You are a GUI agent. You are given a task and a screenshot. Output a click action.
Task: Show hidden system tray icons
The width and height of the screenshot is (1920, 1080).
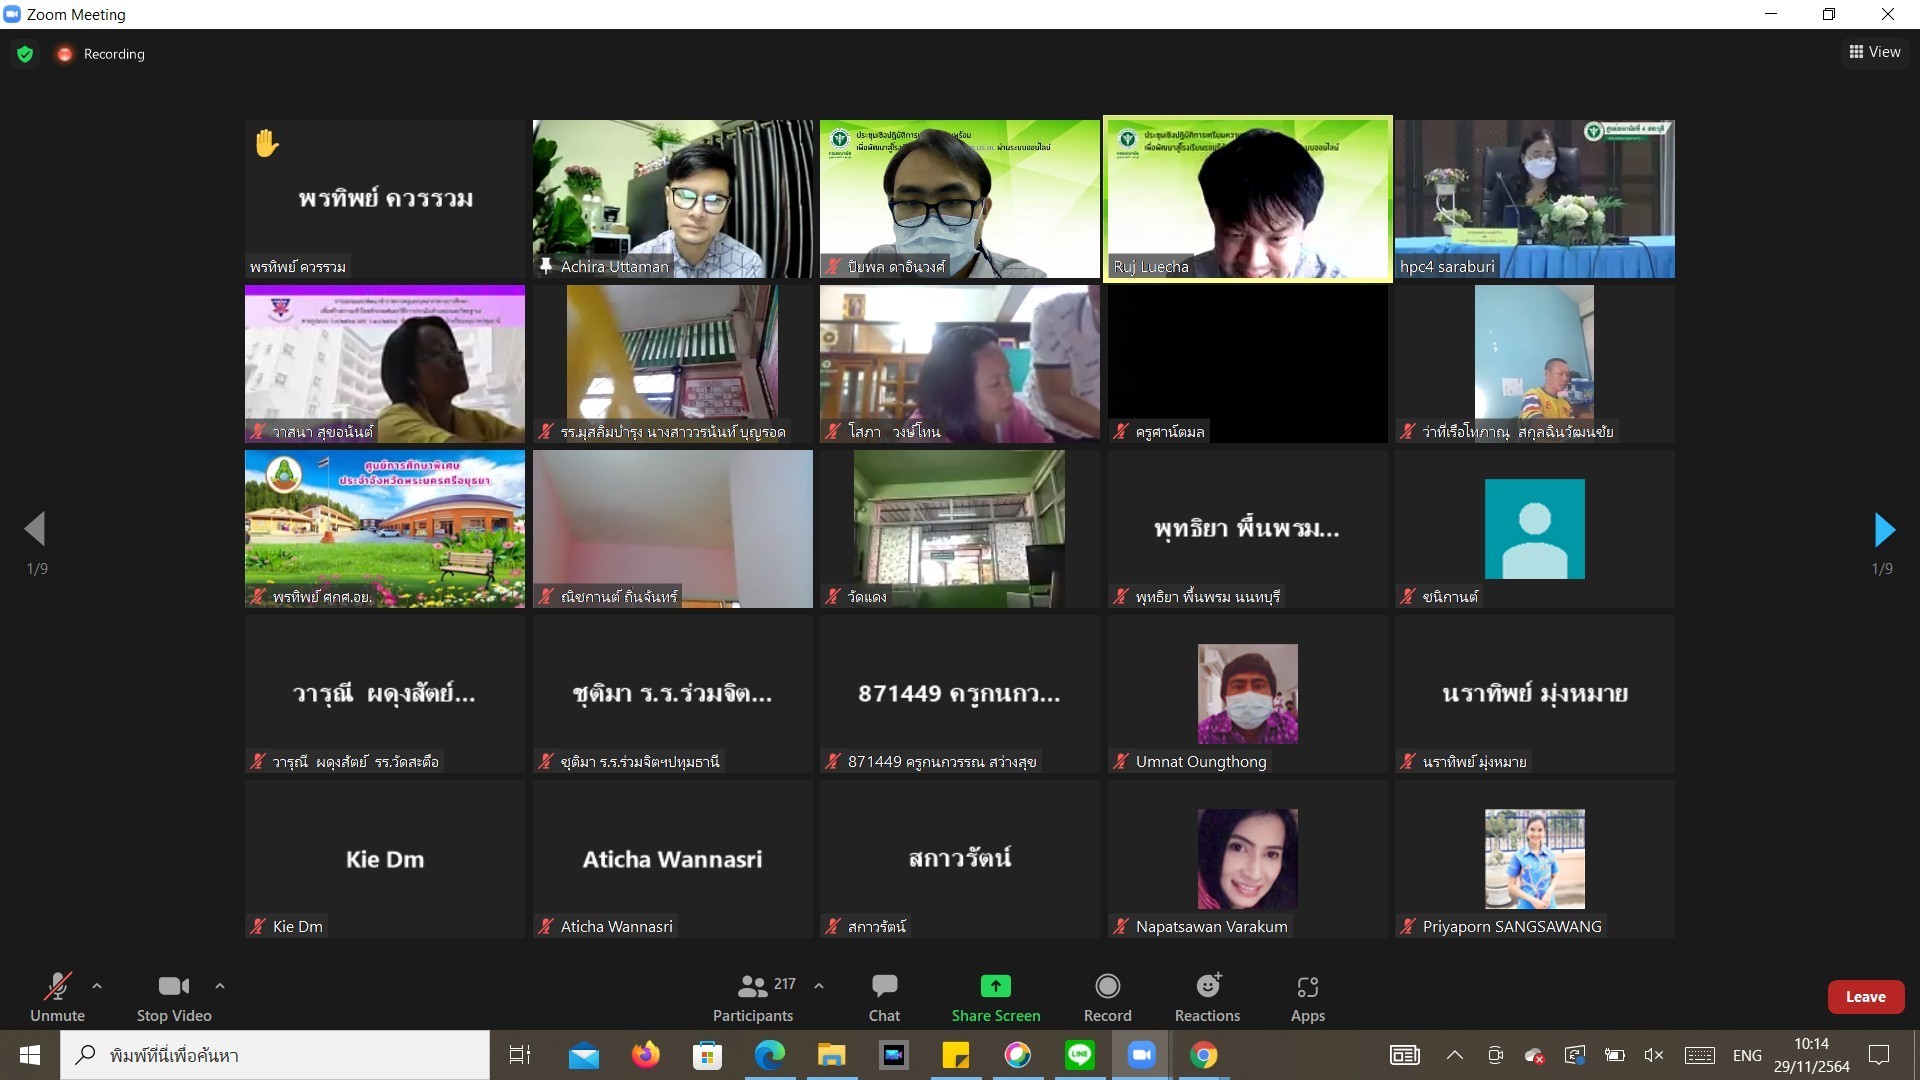tap(1455, 1055)
